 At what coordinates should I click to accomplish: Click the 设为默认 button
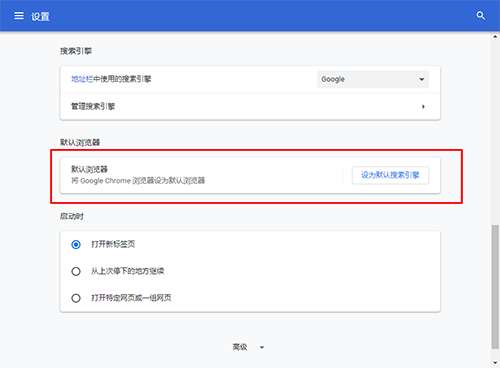(x=390, y=175)
